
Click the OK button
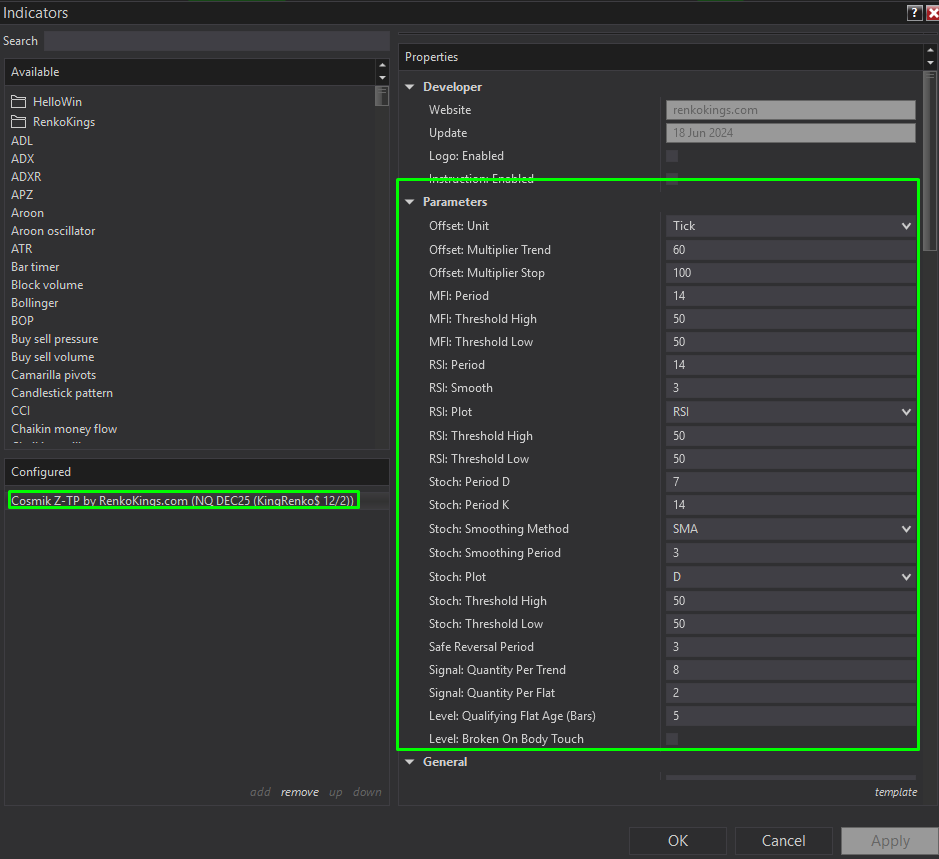click(678, 841)
